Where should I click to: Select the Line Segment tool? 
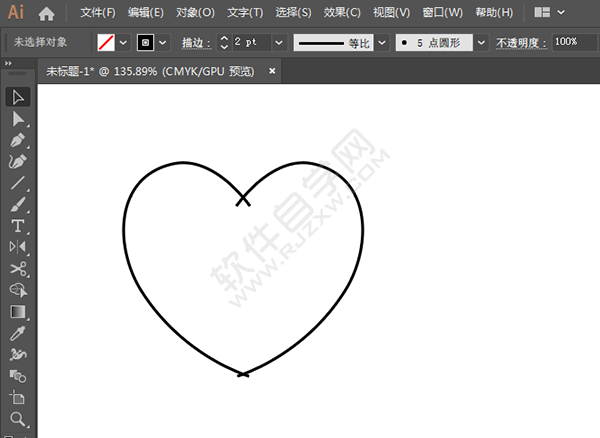18,183
